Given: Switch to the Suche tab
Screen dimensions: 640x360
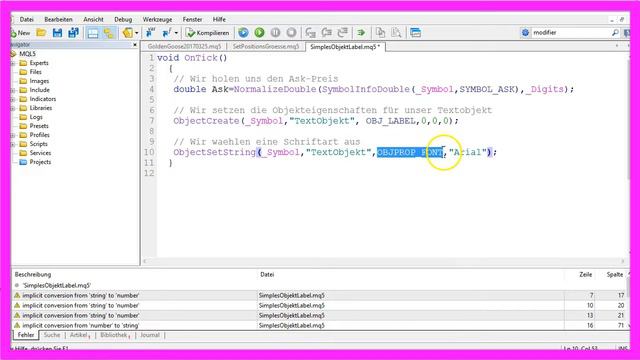Looking at the screenshot, I should [52, 335].
